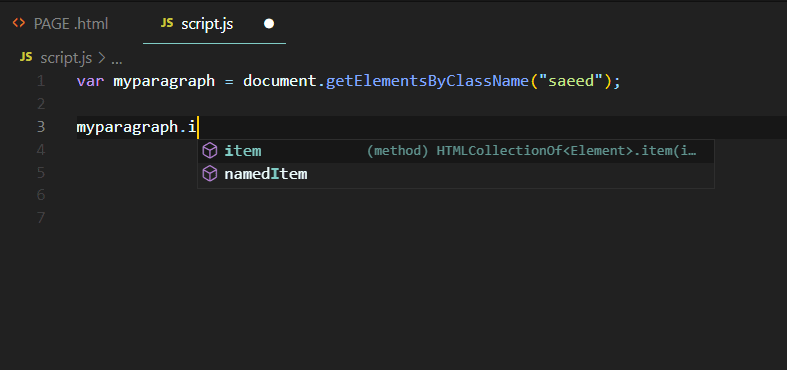Choose the namedItem suggestion
The image size is (787, 370).
coord(455,174)
